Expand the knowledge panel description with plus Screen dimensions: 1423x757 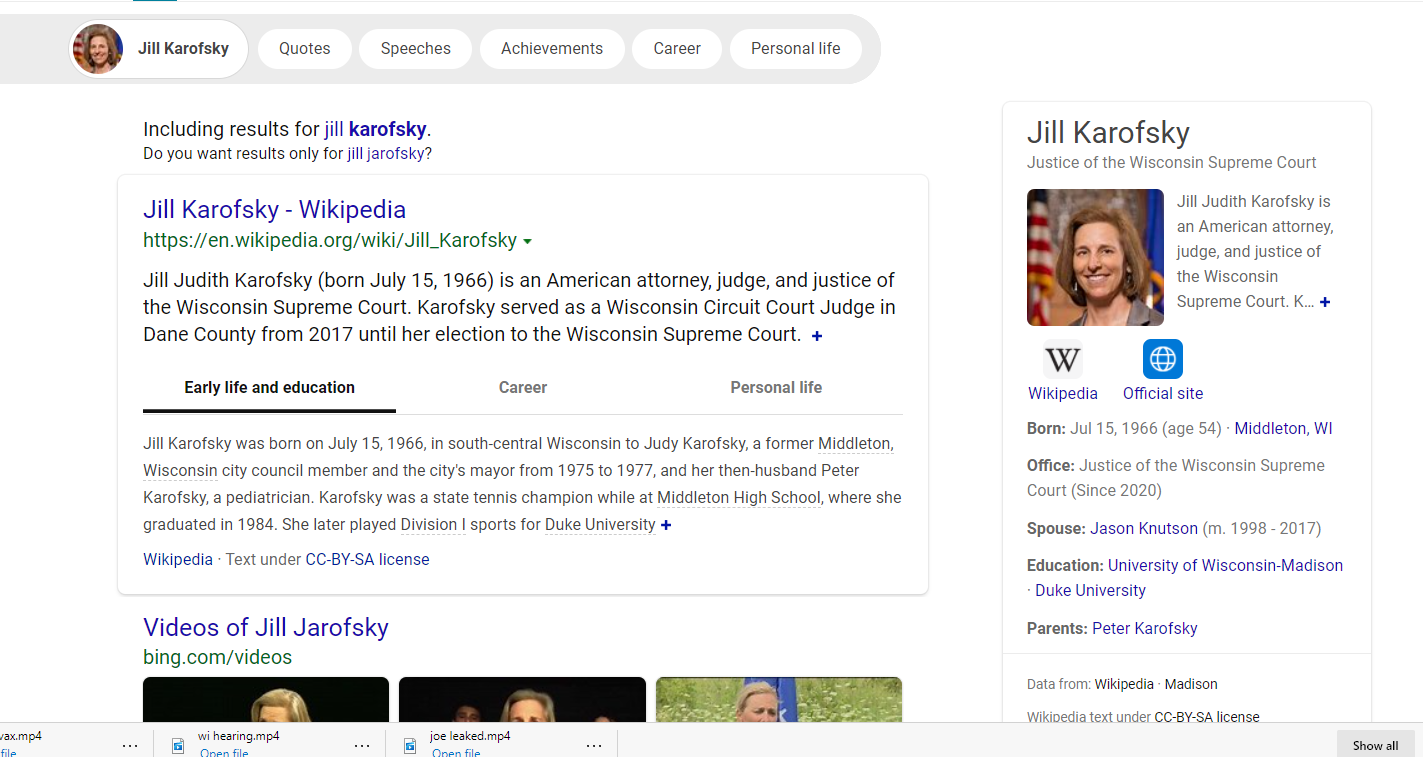(x=1325, y=302)
